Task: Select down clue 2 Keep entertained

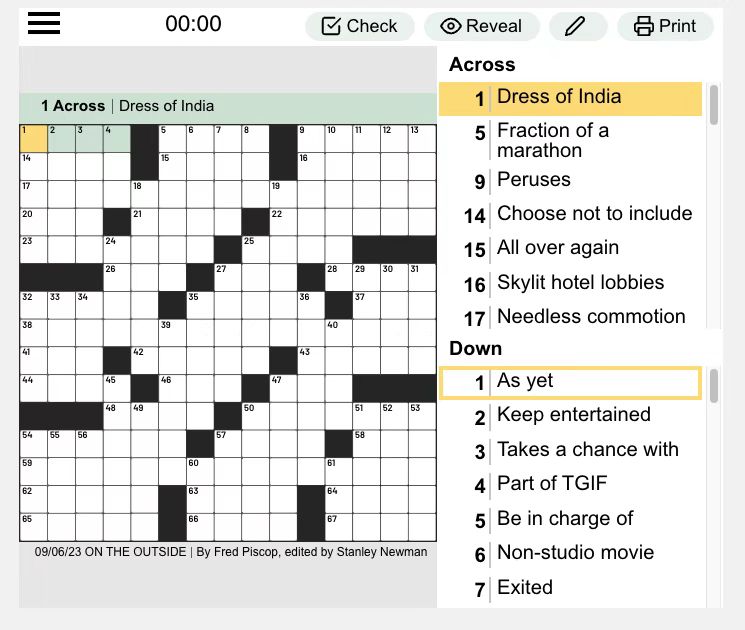Action: point(570,416)
